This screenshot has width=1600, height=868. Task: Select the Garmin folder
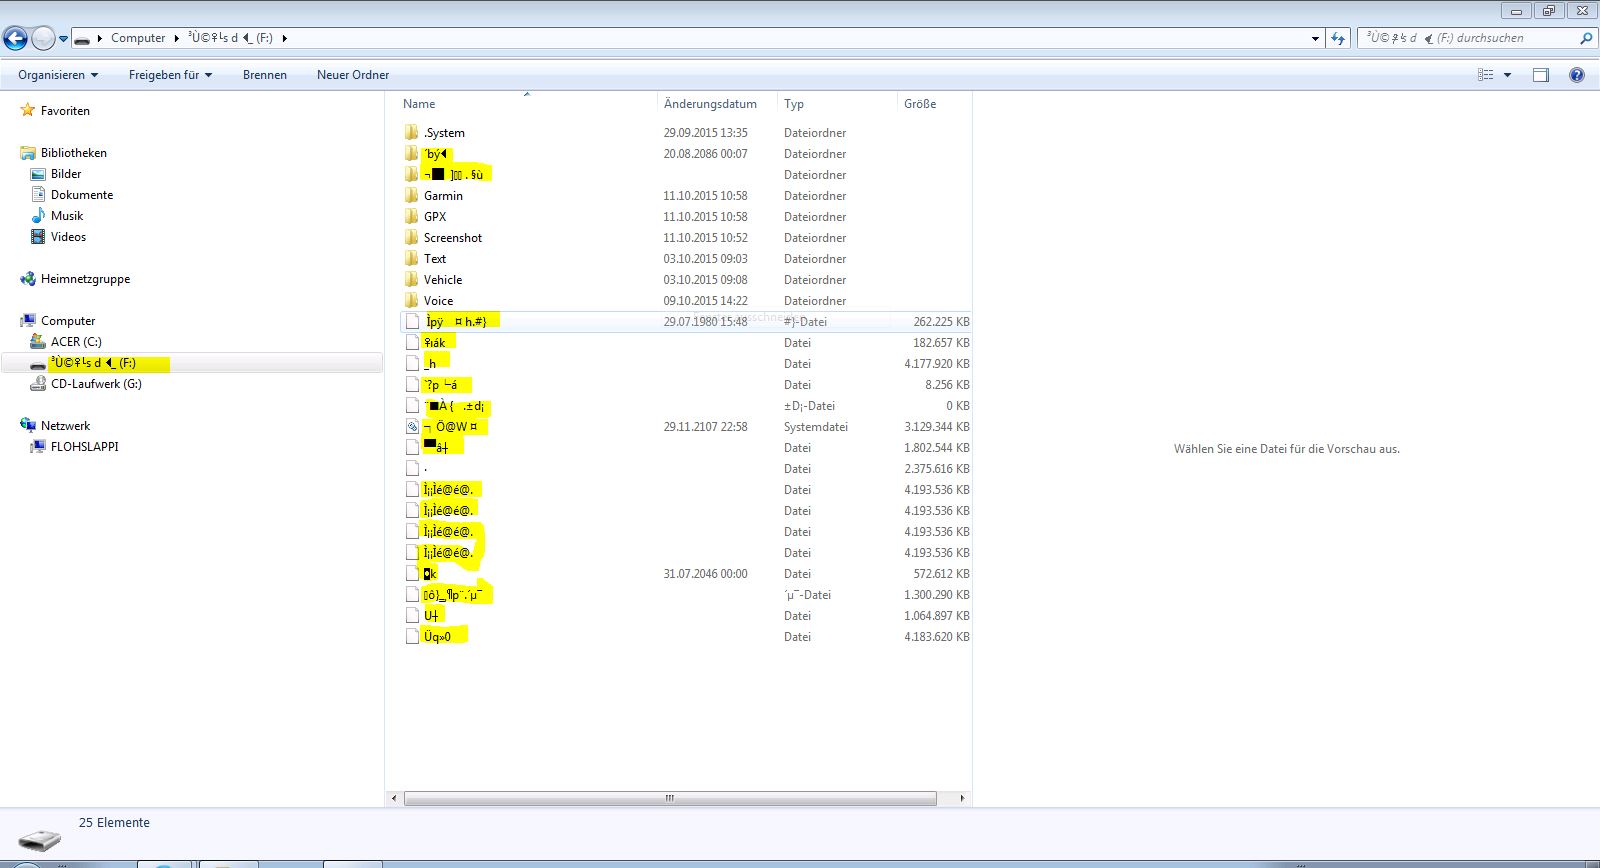click(443, 196)
